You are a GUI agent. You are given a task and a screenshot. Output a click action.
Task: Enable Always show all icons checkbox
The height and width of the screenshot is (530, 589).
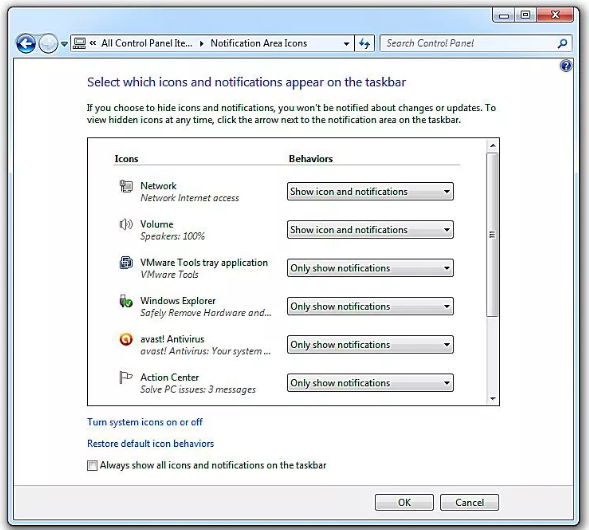tap(92, 465)
